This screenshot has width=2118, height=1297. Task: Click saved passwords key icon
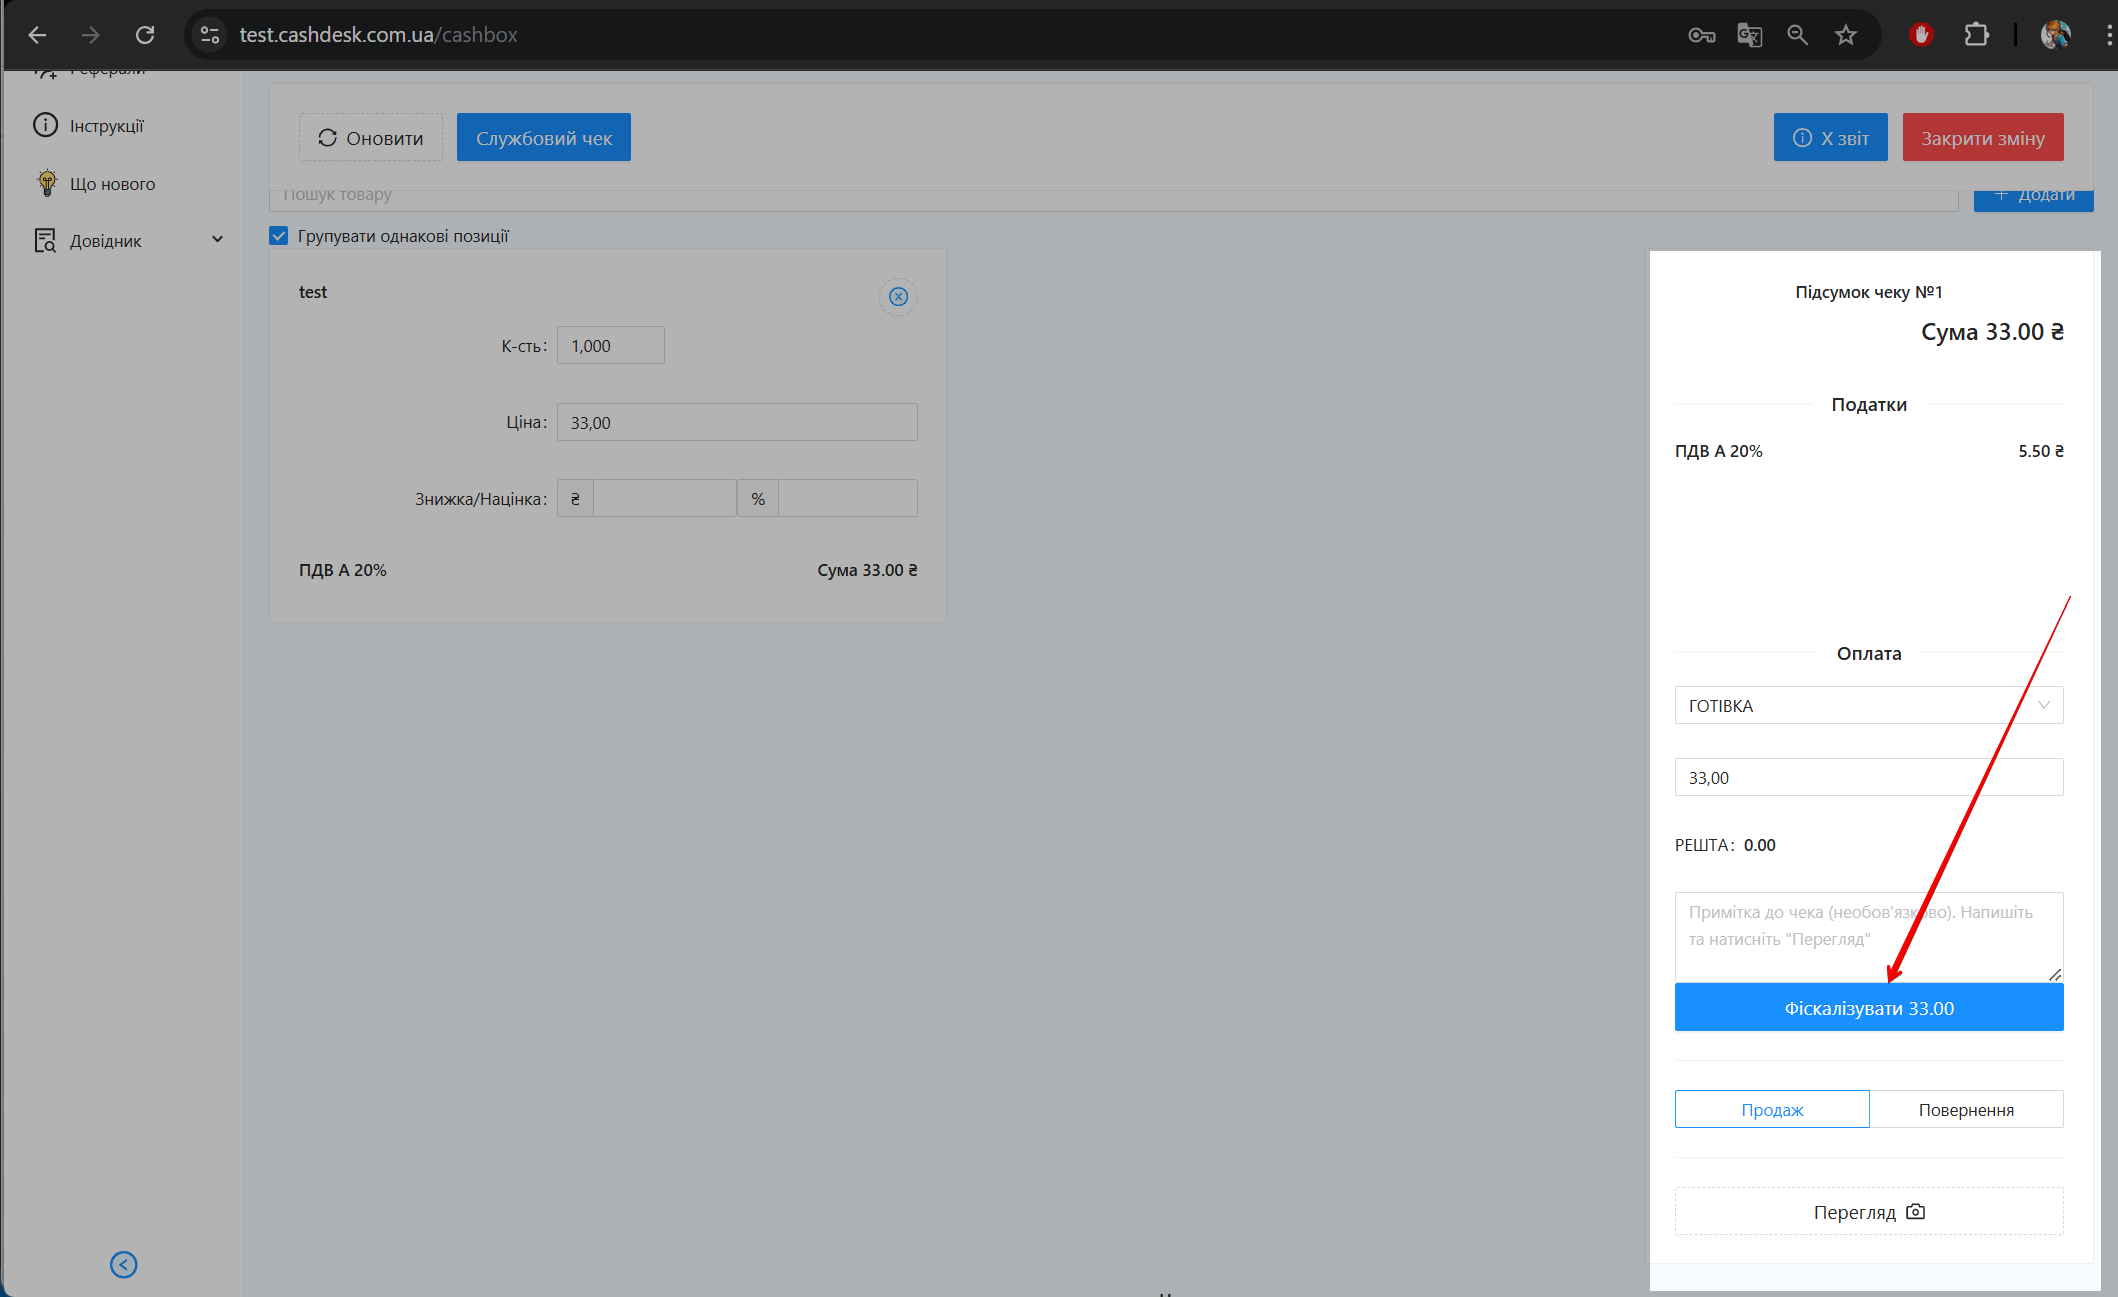(1701, 35)
